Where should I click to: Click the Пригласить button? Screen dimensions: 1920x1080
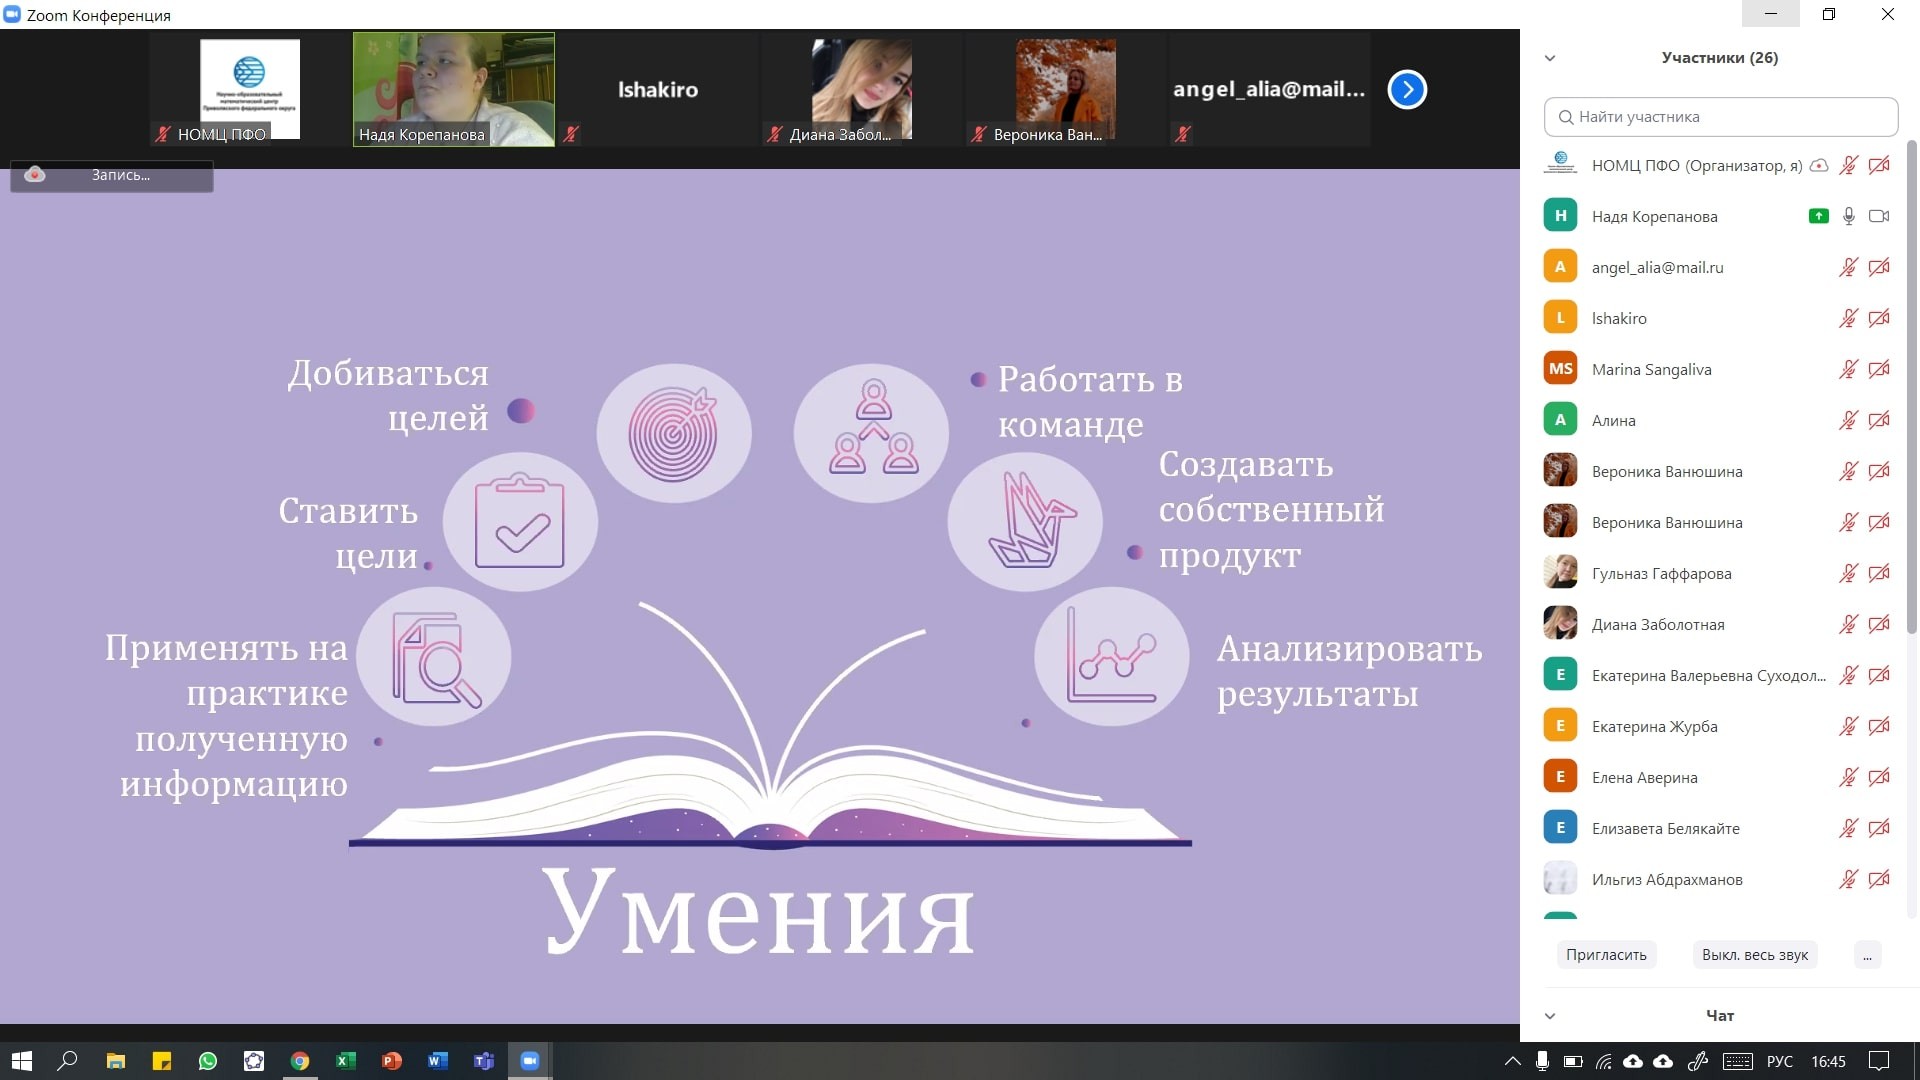click(1606, 955)
